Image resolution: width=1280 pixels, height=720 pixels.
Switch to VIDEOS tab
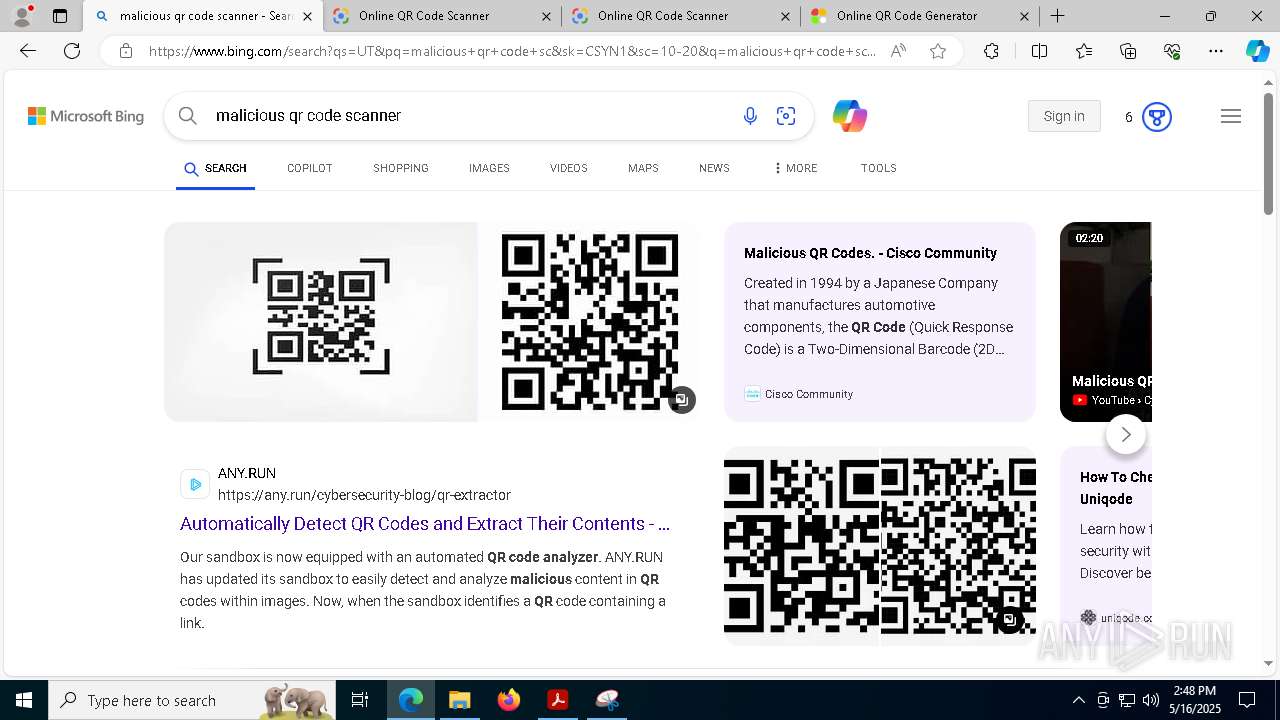568,168
